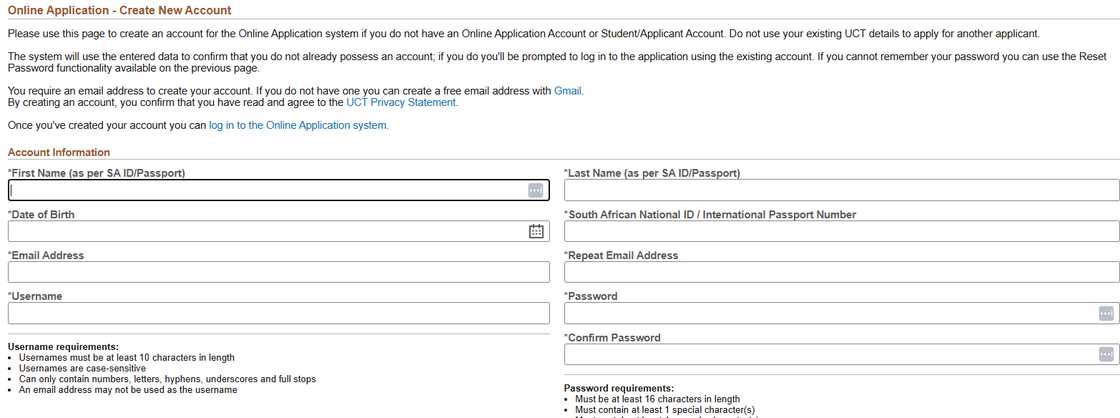Open the UCT Privacy Statement link
Image resolution: width=1120 pixels, height=418 pixels.
(402, 102)
